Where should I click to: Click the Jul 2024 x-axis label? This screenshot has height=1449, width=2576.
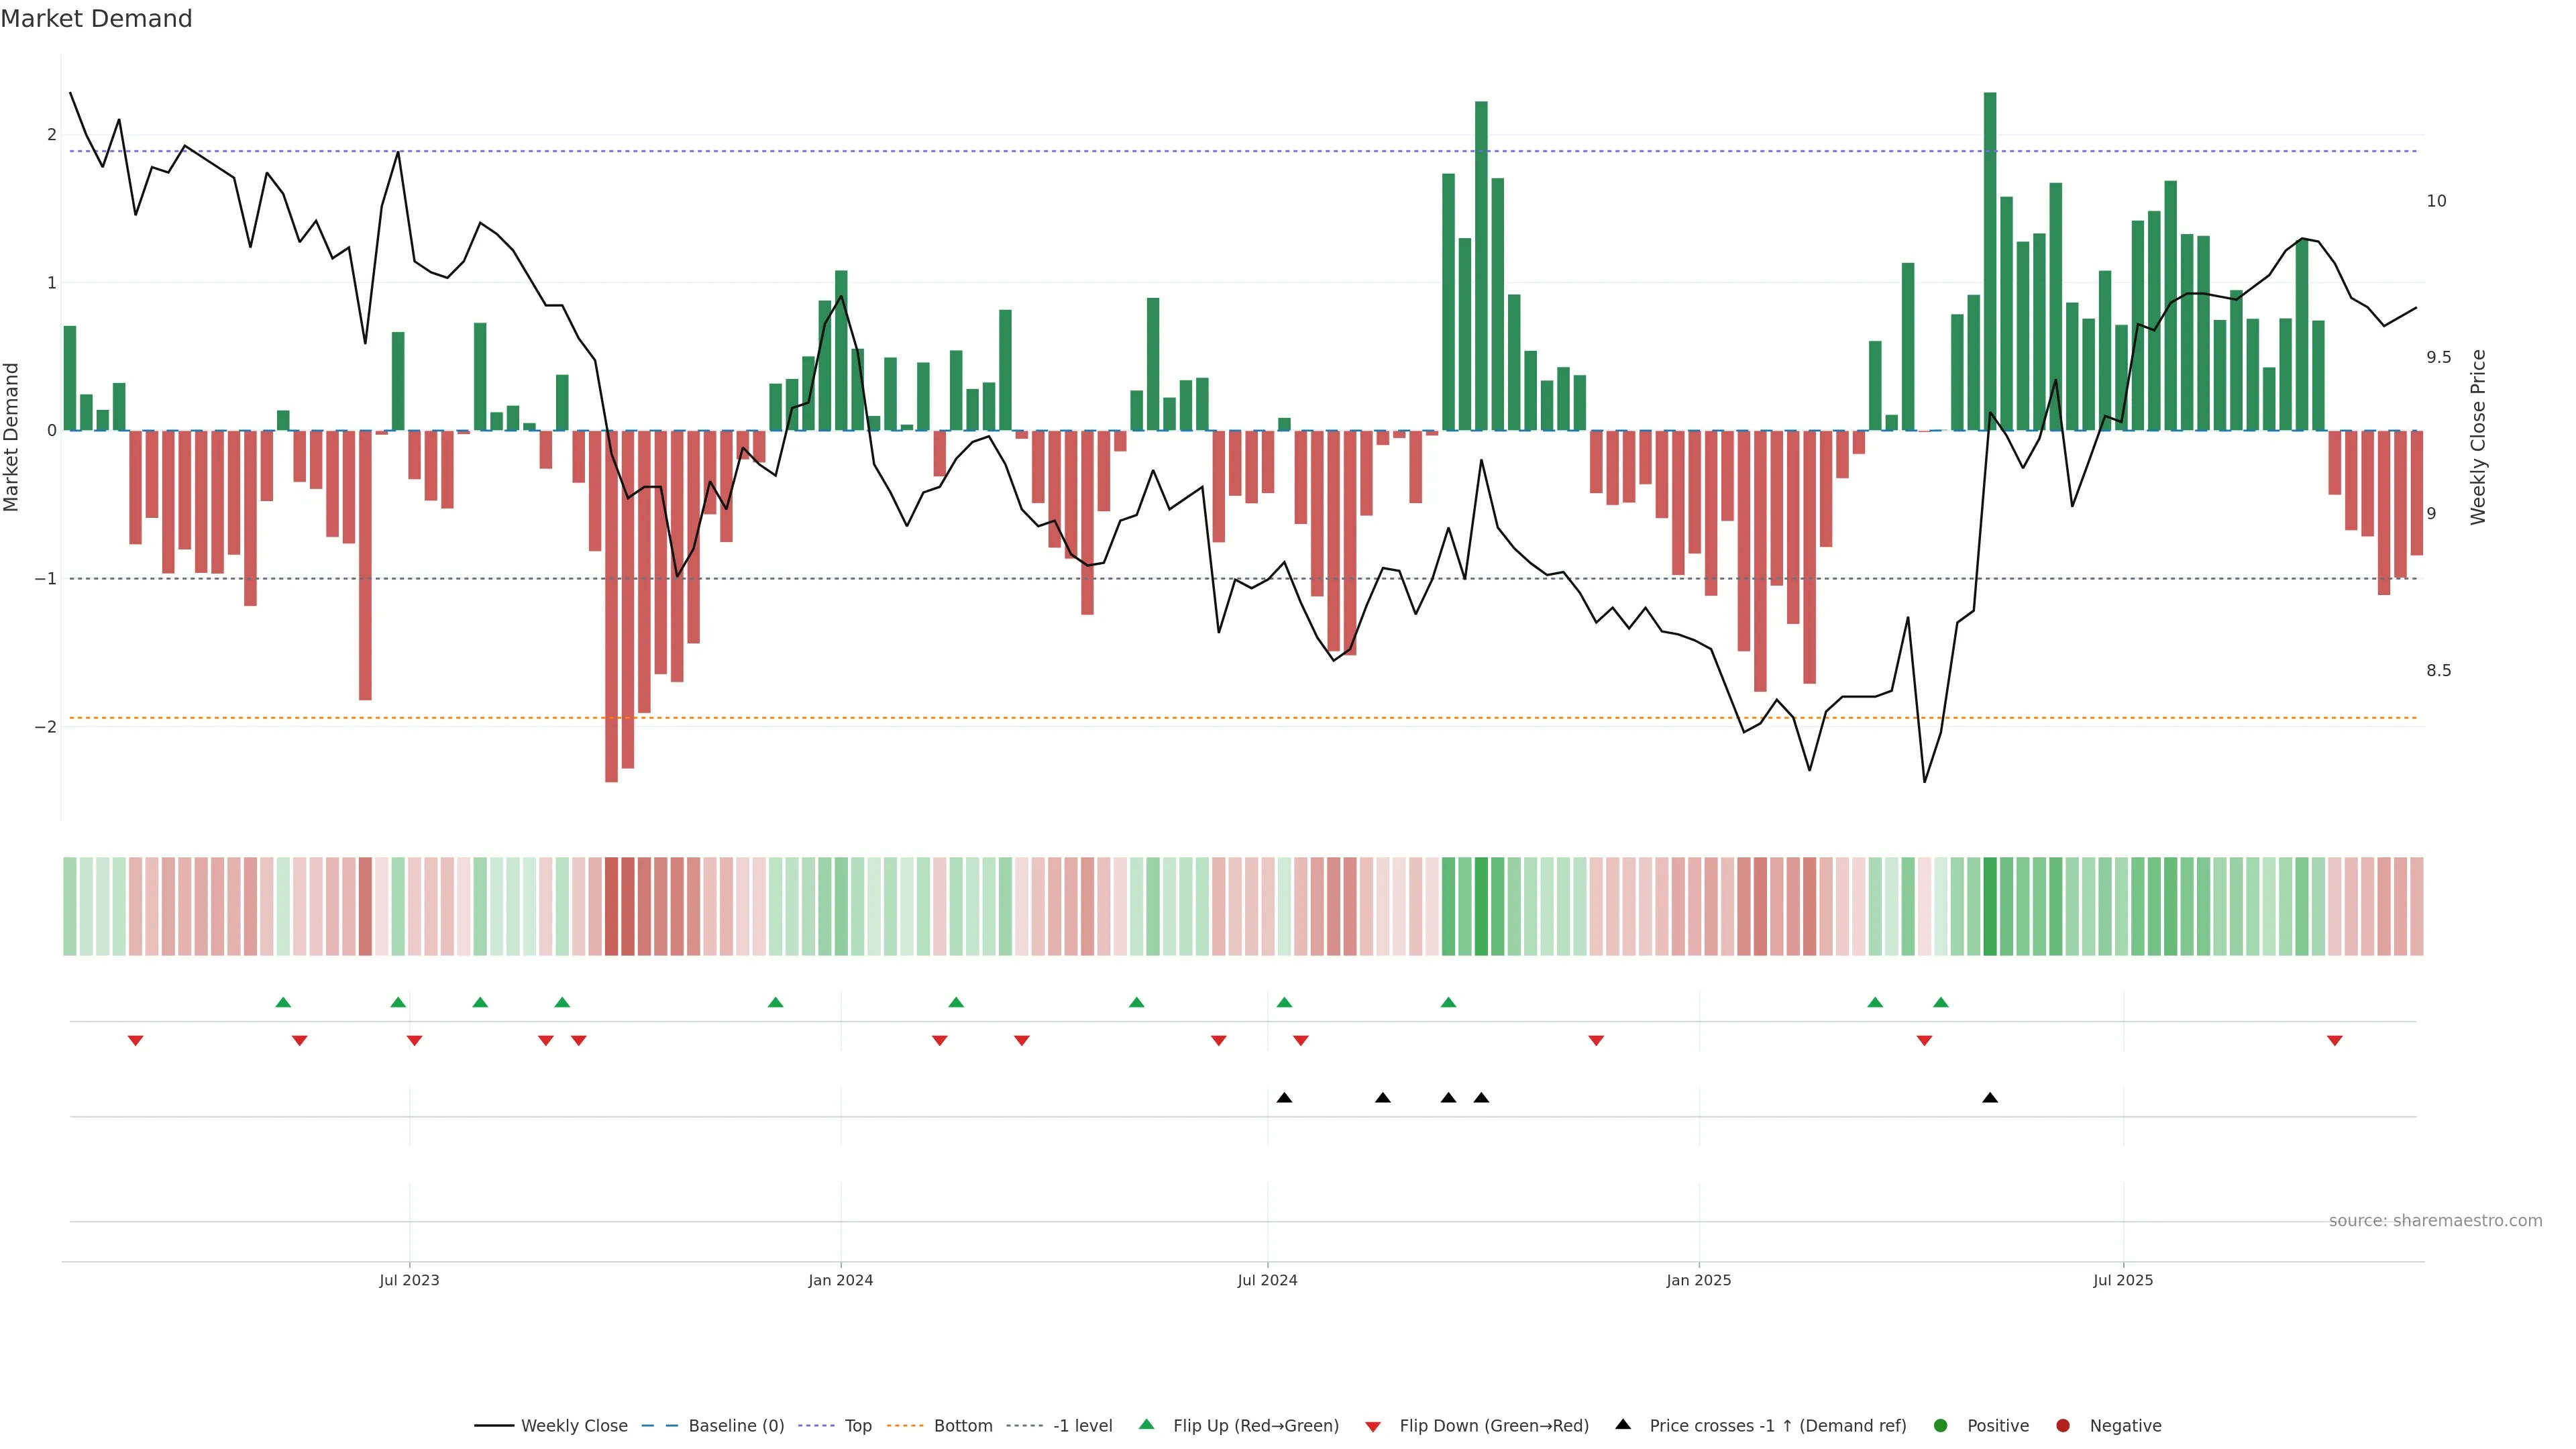click(x=1267, y=1280)
